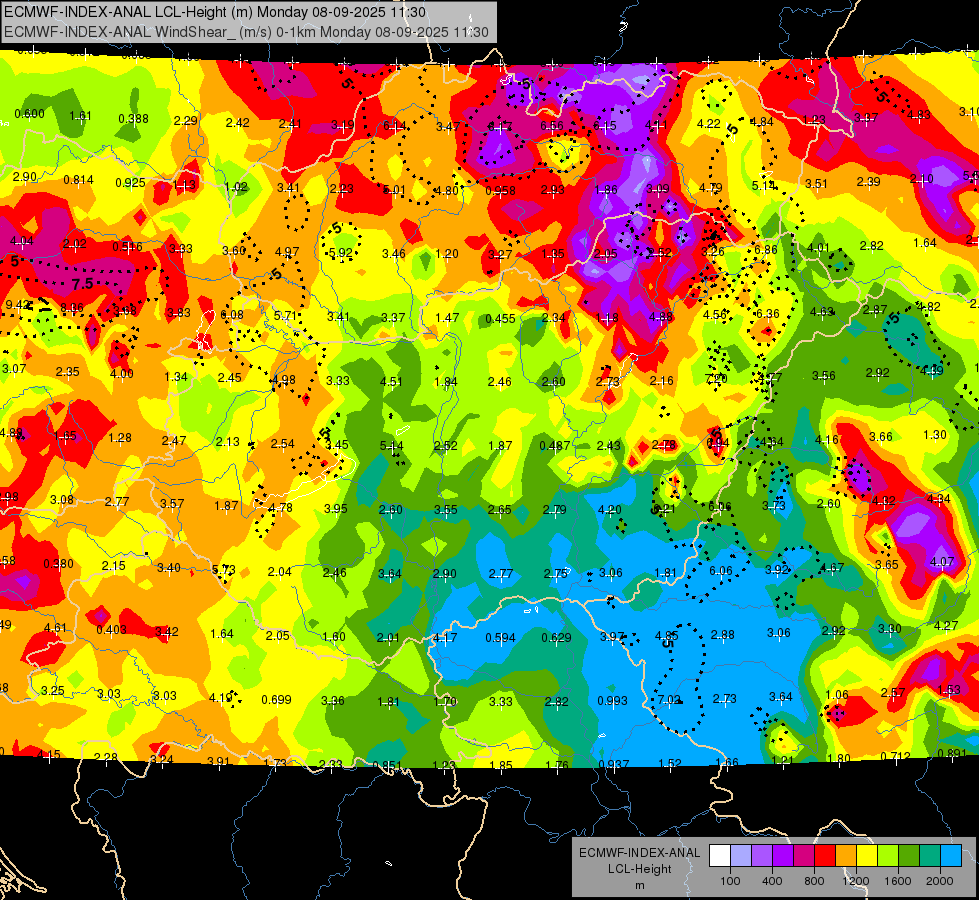Click the wind shear value 1.06
This screenshot has width=979, height=900.
click(x=837, y=695)
